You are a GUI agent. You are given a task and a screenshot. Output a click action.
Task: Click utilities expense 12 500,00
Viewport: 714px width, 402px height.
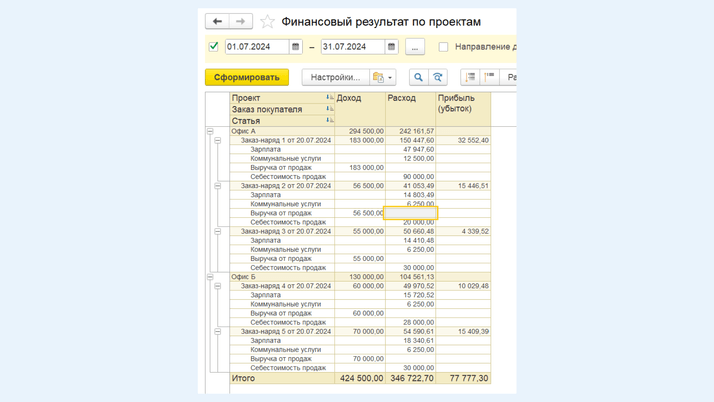pos(418,158)
